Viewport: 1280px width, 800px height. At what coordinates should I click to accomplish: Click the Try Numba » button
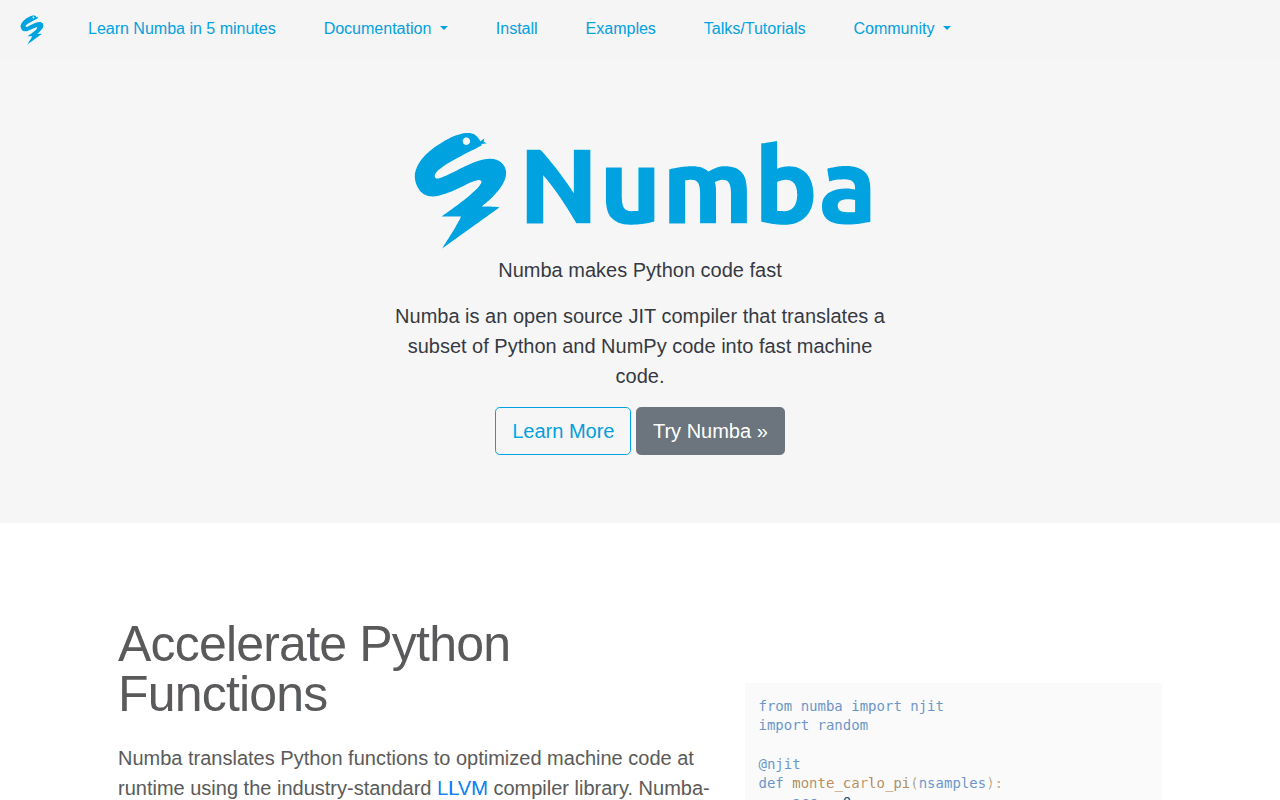tap(710, 431)
